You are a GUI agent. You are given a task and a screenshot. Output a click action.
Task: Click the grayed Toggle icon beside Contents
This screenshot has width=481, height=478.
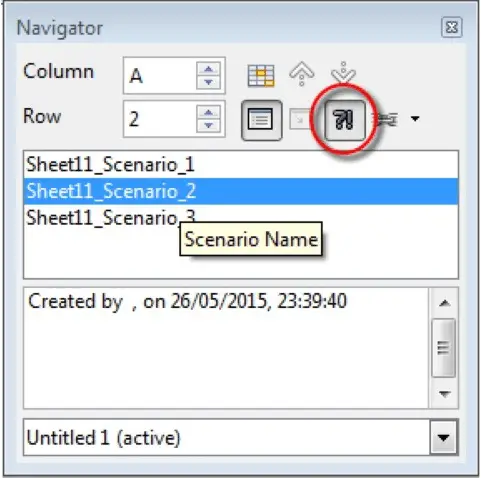[299, 119]
